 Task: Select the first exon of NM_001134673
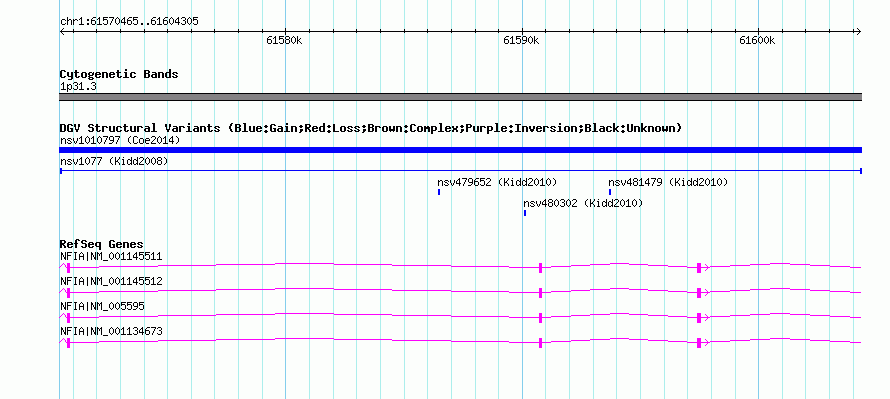[x=68, y=343]
